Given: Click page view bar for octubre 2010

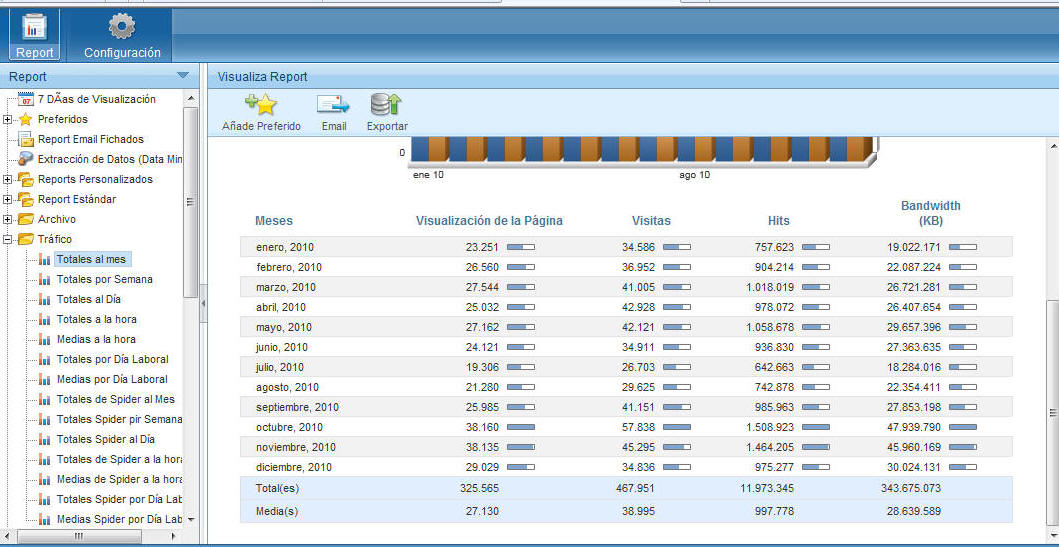Looking at the screenshot, I should click(521, 427).
